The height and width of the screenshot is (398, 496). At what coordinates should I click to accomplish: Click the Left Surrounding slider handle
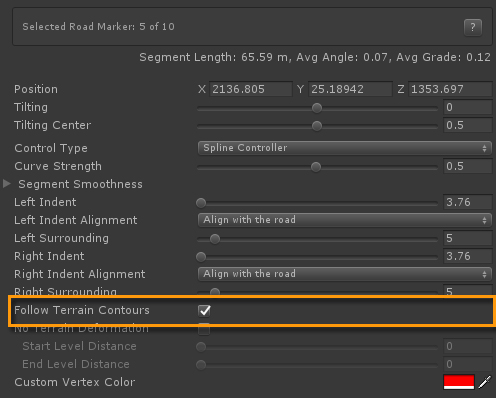tap(215, 239)
